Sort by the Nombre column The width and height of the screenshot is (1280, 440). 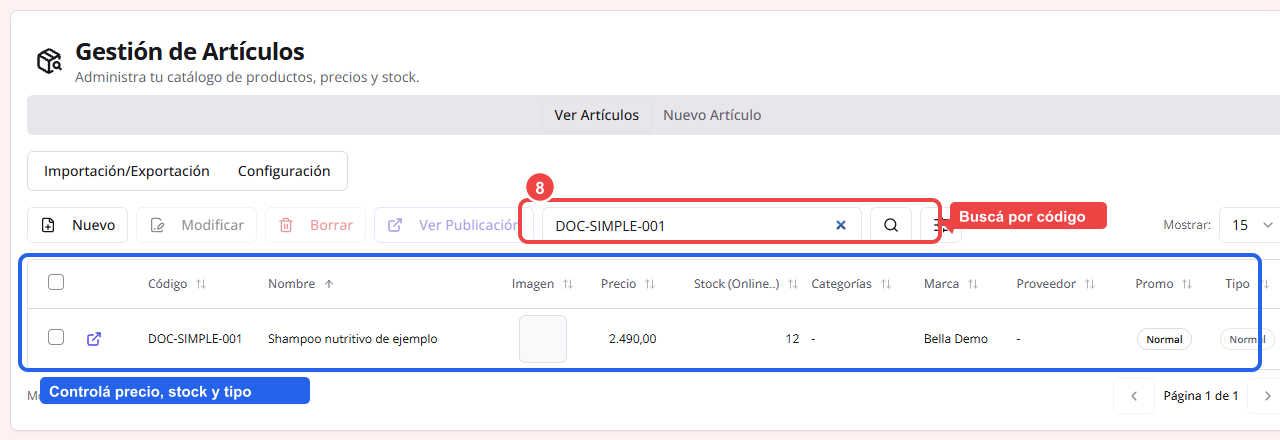click(301, 284)
